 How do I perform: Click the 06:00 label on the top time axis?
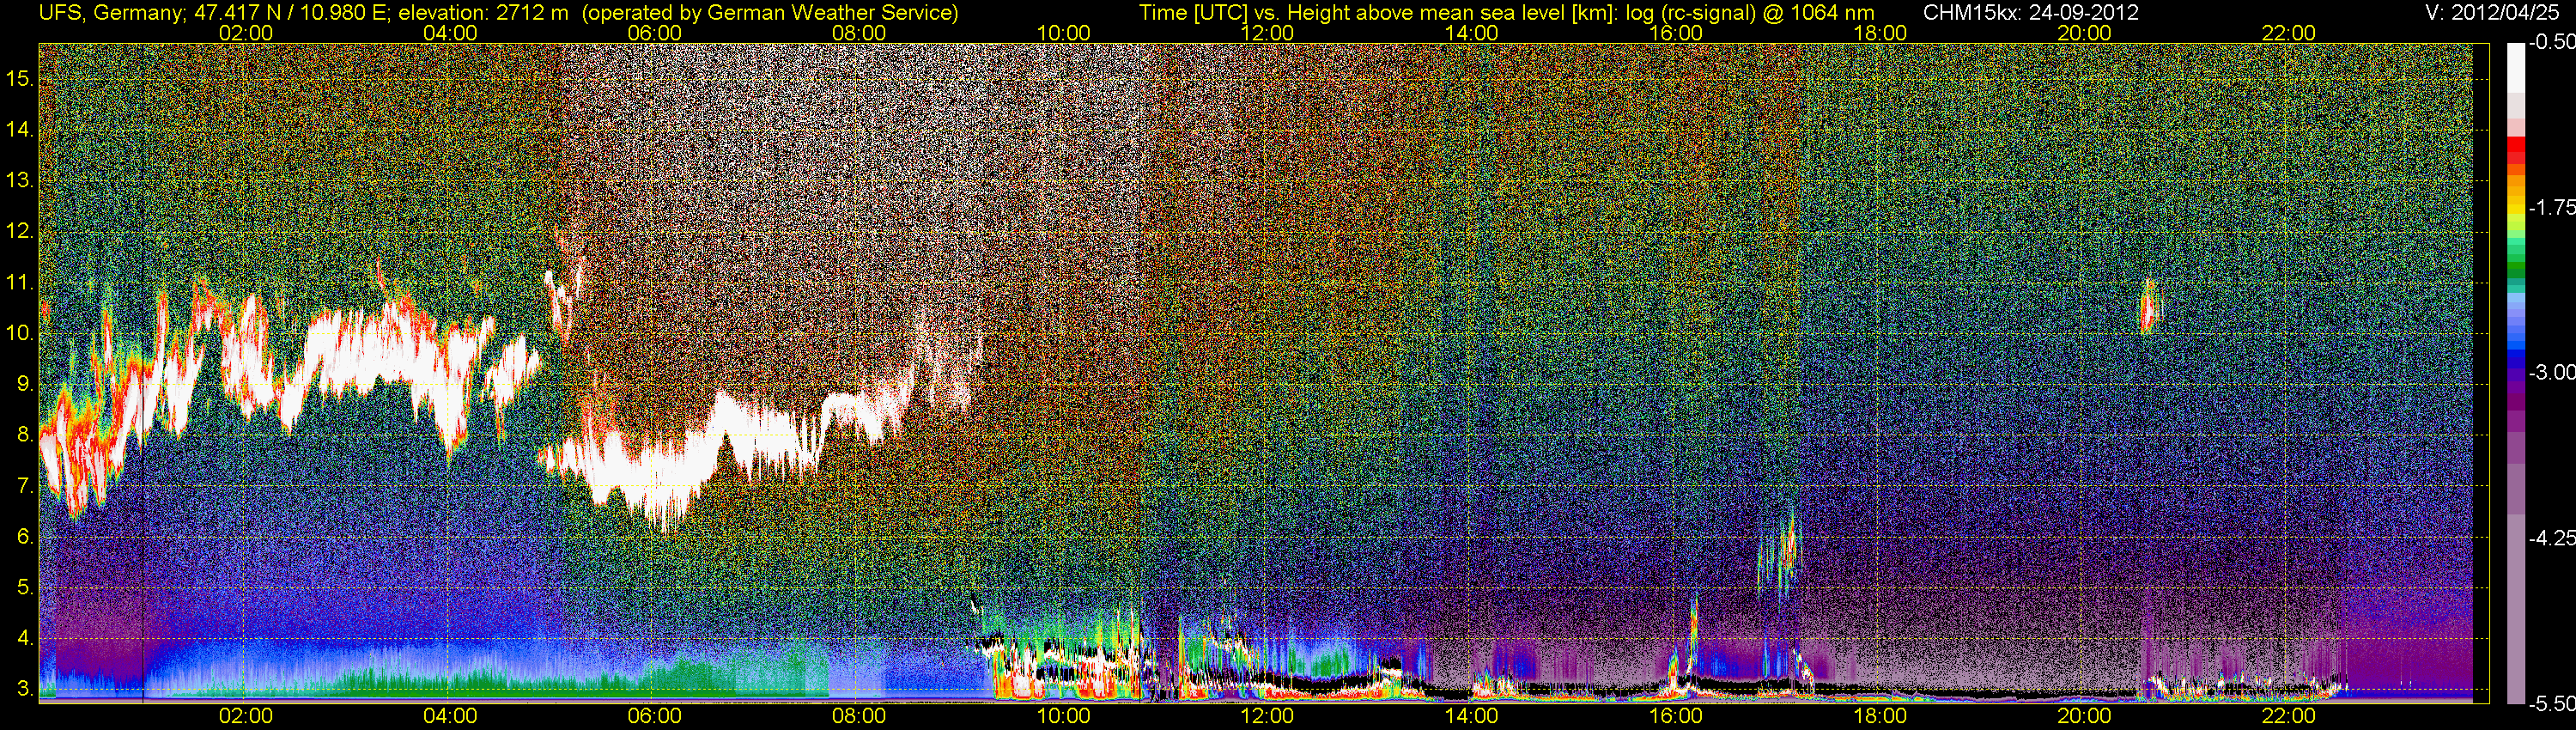(x=654, y=33)
